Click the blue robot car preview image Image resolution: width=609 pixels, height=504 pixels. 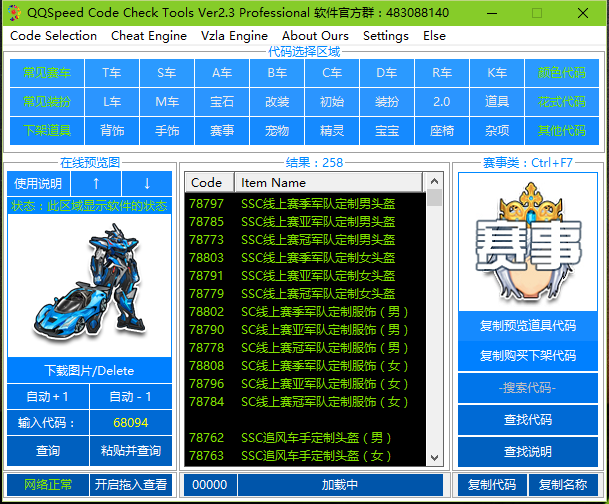tap(90, 285)
